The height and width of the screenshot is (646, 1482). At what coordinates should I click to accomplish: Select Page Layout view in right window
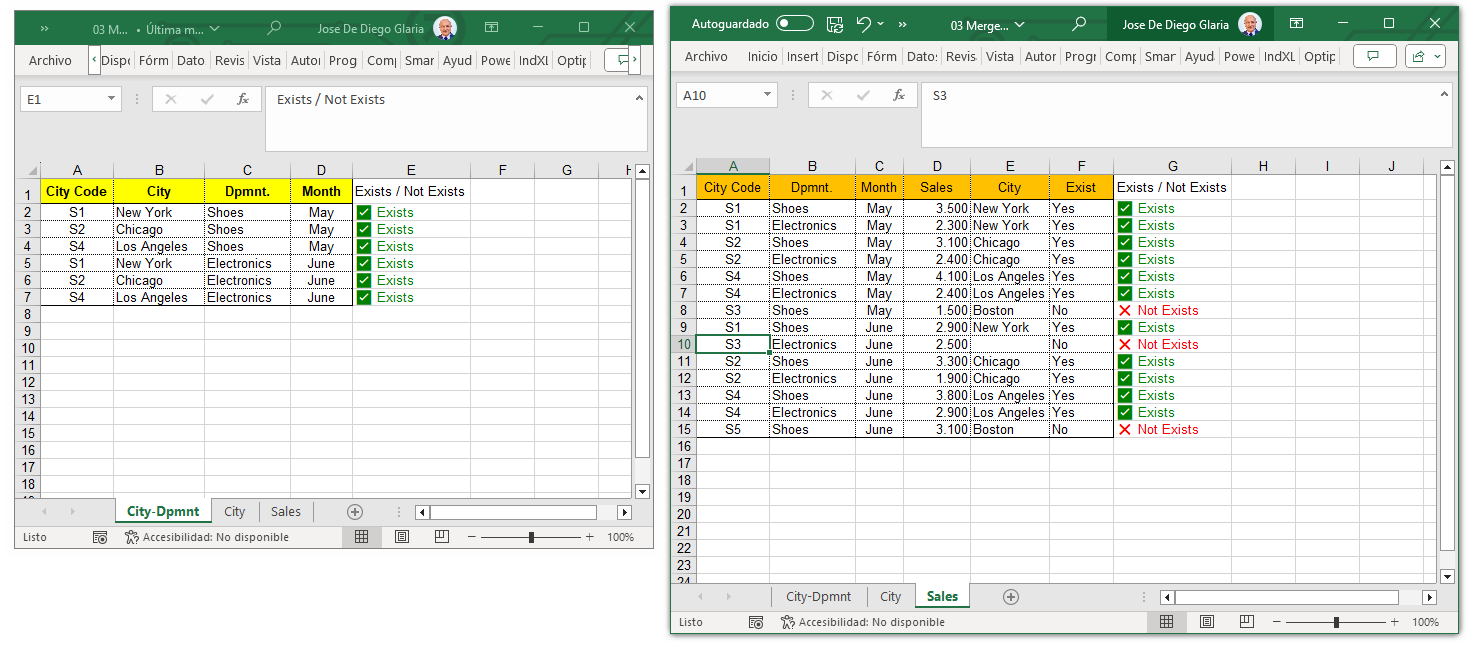[x=1207, y=622]
